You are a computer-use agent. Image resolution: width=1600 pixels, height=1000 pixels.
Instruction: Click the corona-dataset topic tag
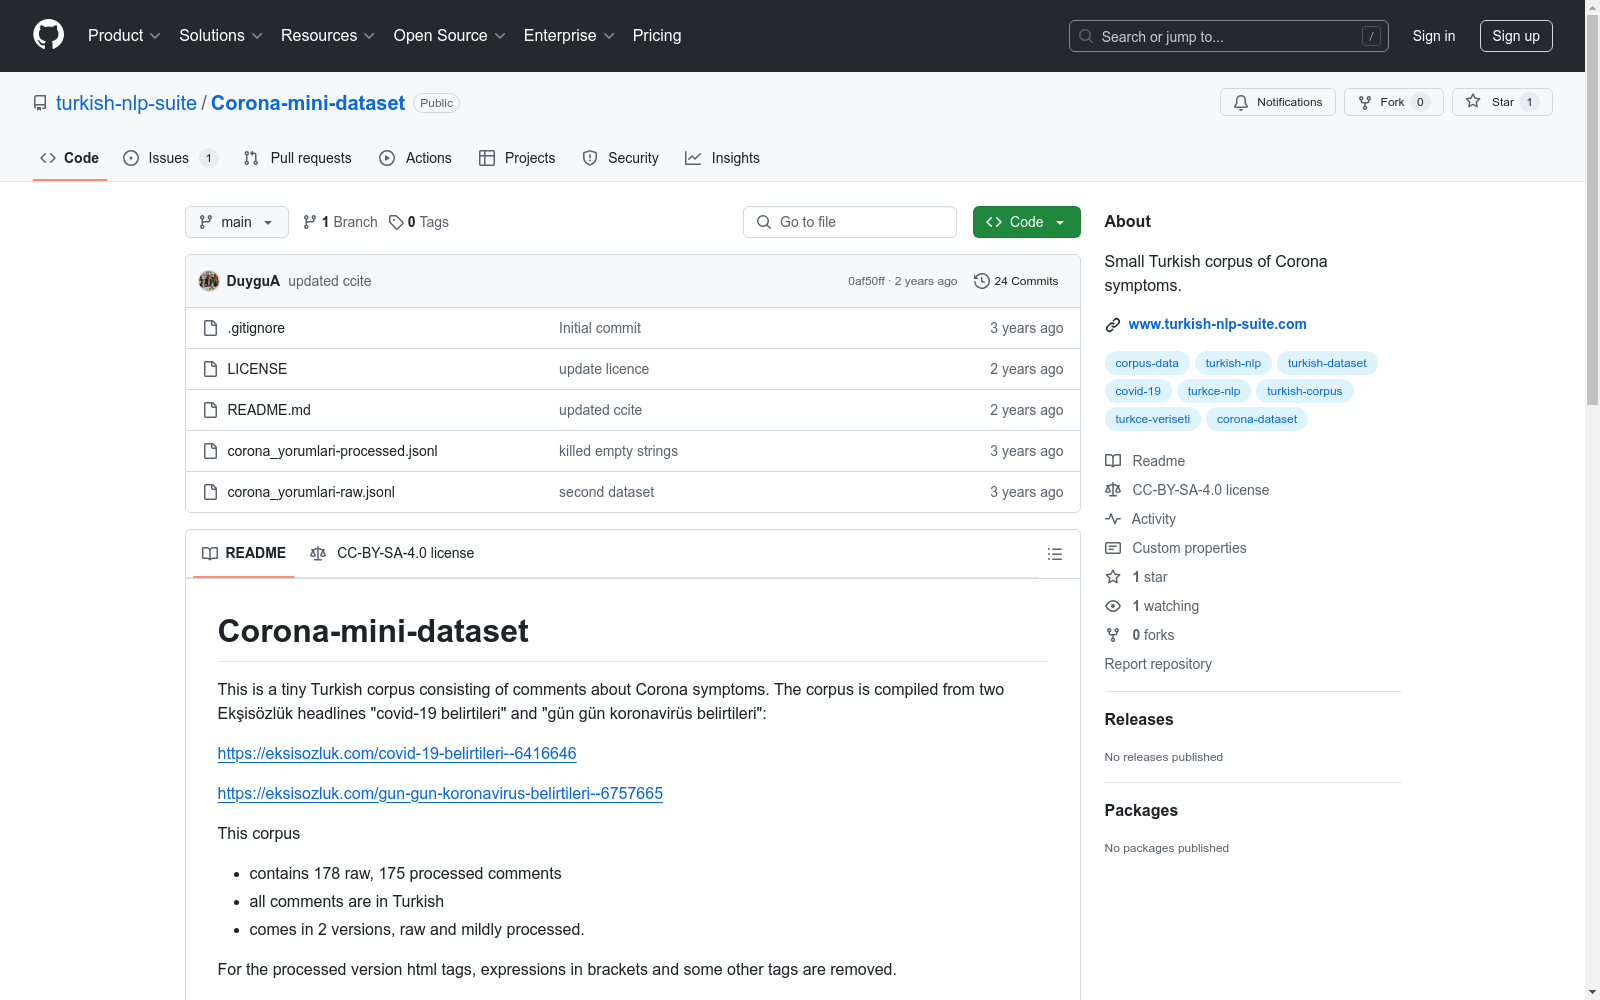point(1257,419)
